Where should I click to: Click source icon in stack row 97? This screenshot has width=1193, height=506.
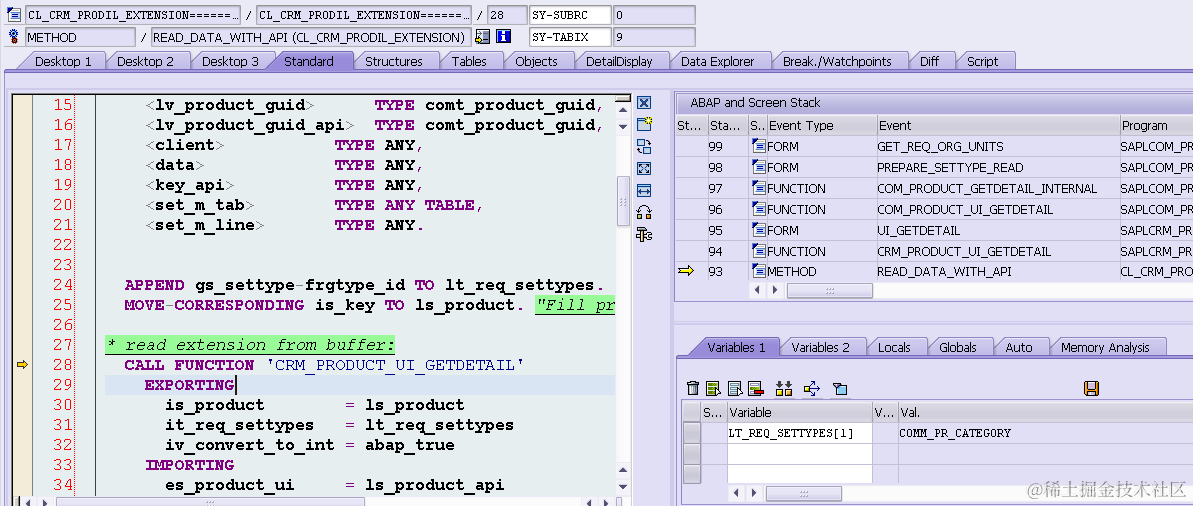[x=758, y=188]
